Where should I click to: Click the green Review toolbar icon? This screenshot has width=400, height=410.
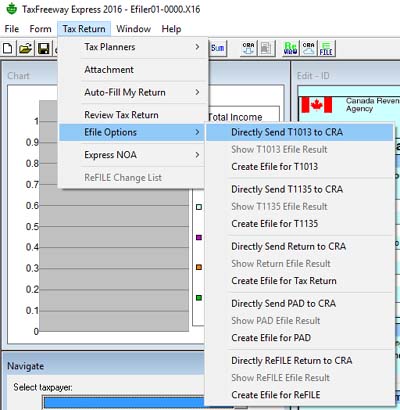[290, 48]
